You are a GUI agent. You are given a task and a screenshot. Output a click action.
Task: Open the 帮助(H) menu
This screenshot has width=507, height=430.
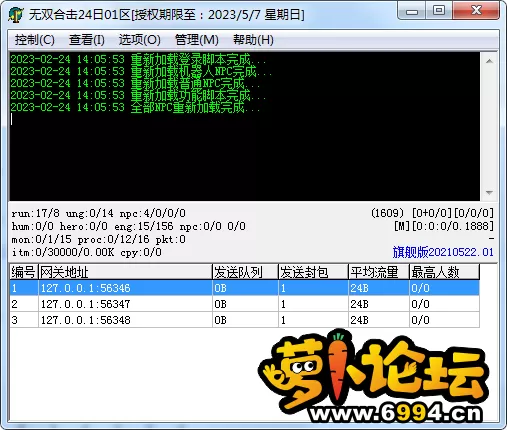click(x=253, y=40)
